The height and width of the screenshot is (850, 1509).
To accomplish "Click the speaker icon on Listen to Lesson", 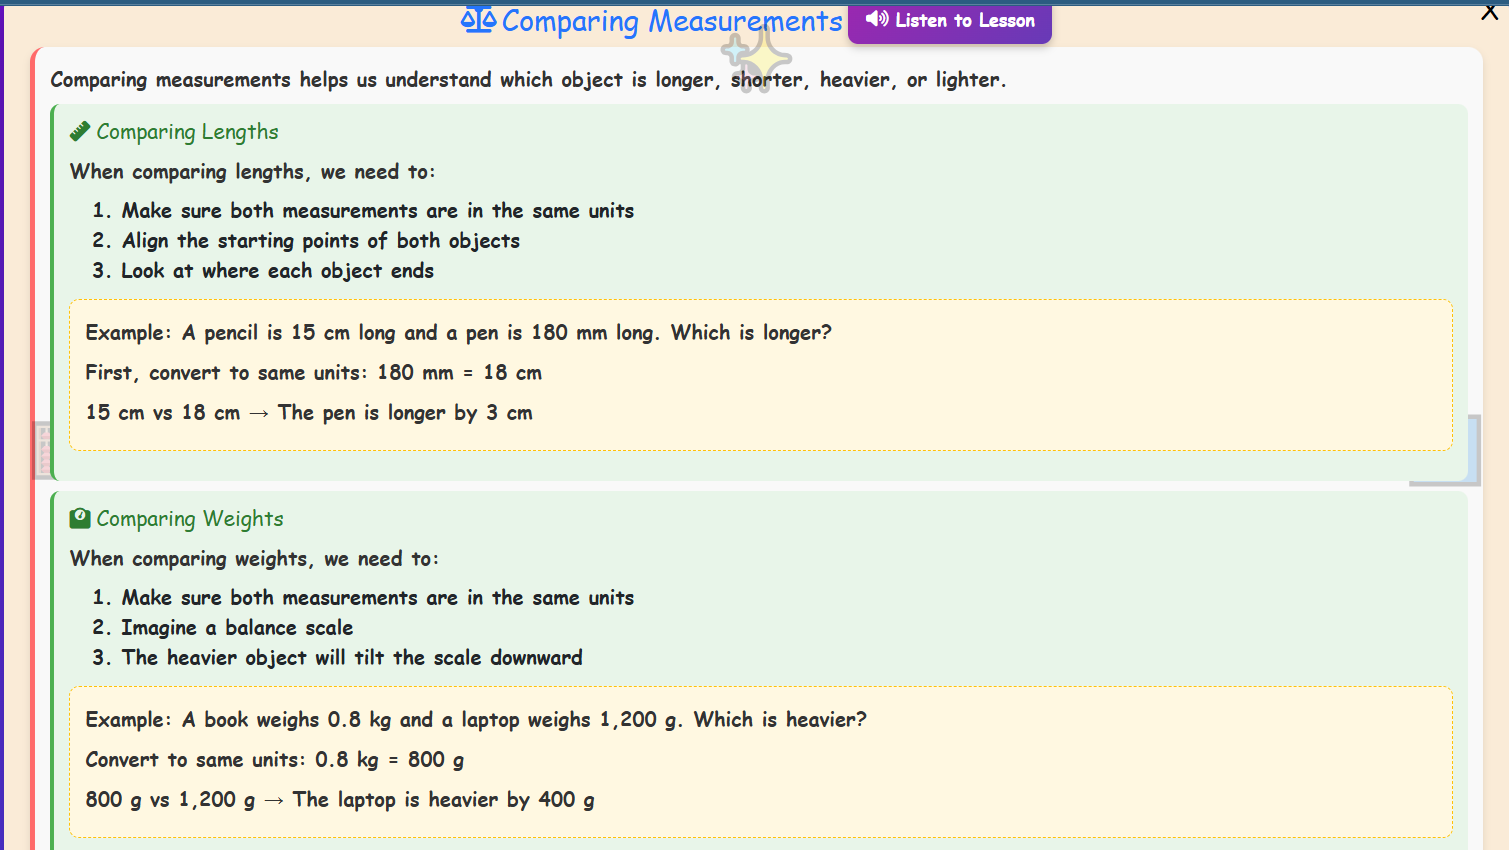I will [878, 20].
